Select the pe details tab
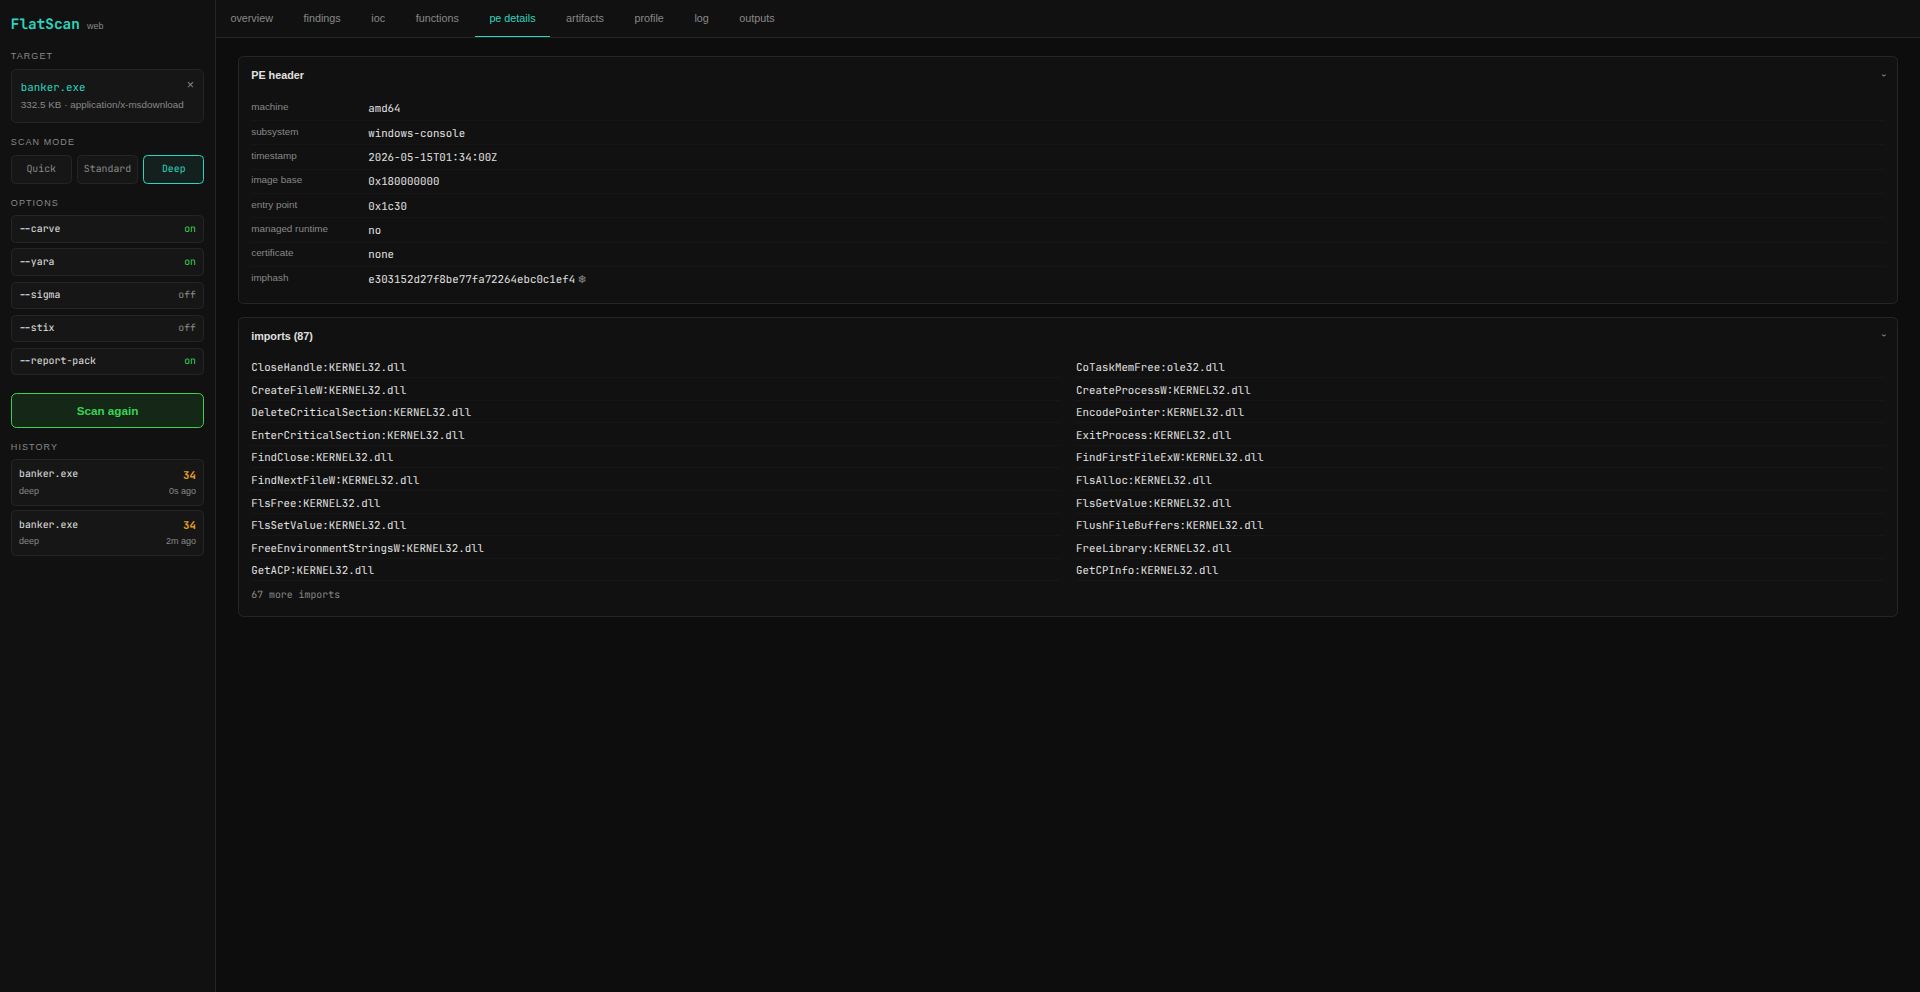The width and height of the screenshot is (1920, 992). [x=512, y=19]
